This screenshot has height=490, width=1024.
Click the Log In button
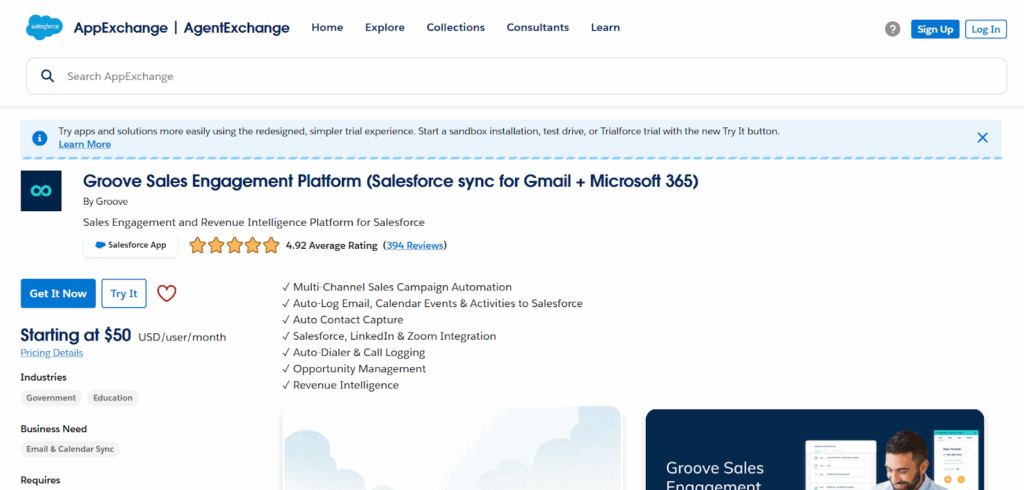pyautogui.click(x=985, y=29)
